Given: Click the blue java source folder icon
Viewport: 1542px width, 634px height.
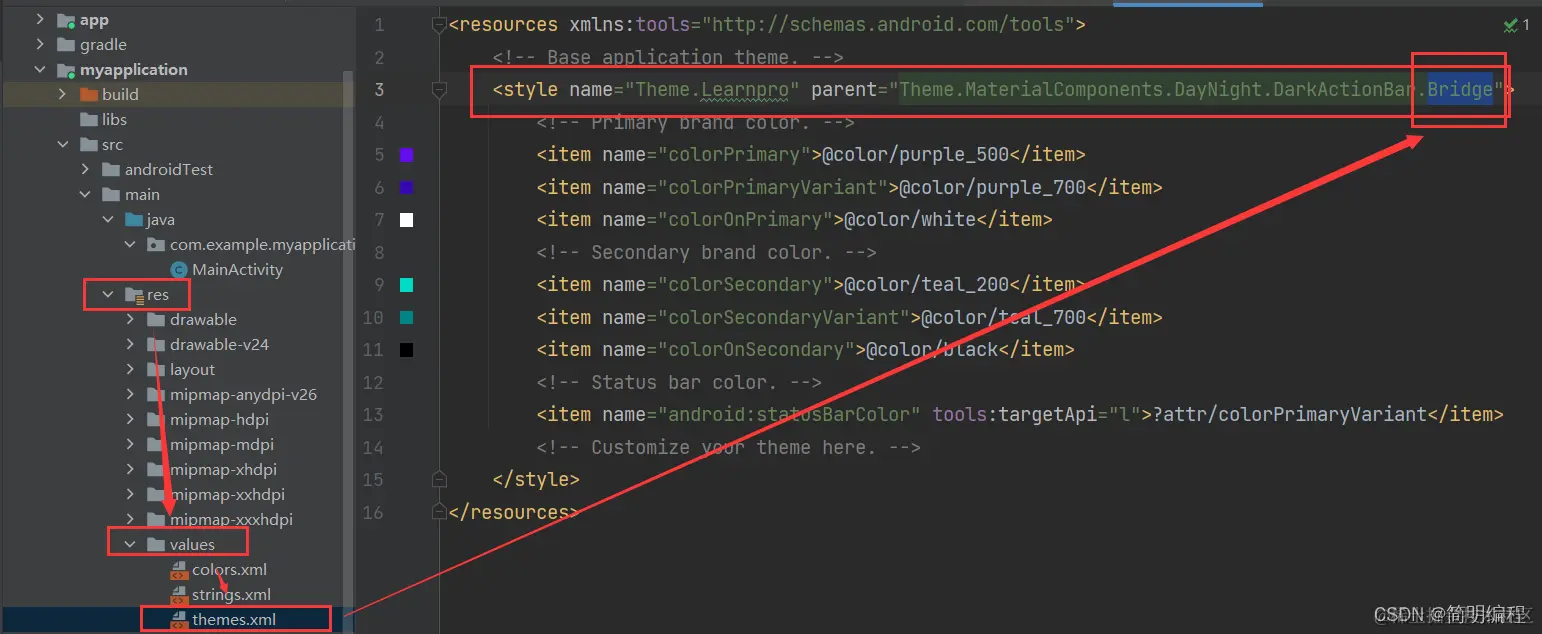Looking at the screenshot, I should tap(133, 219).
